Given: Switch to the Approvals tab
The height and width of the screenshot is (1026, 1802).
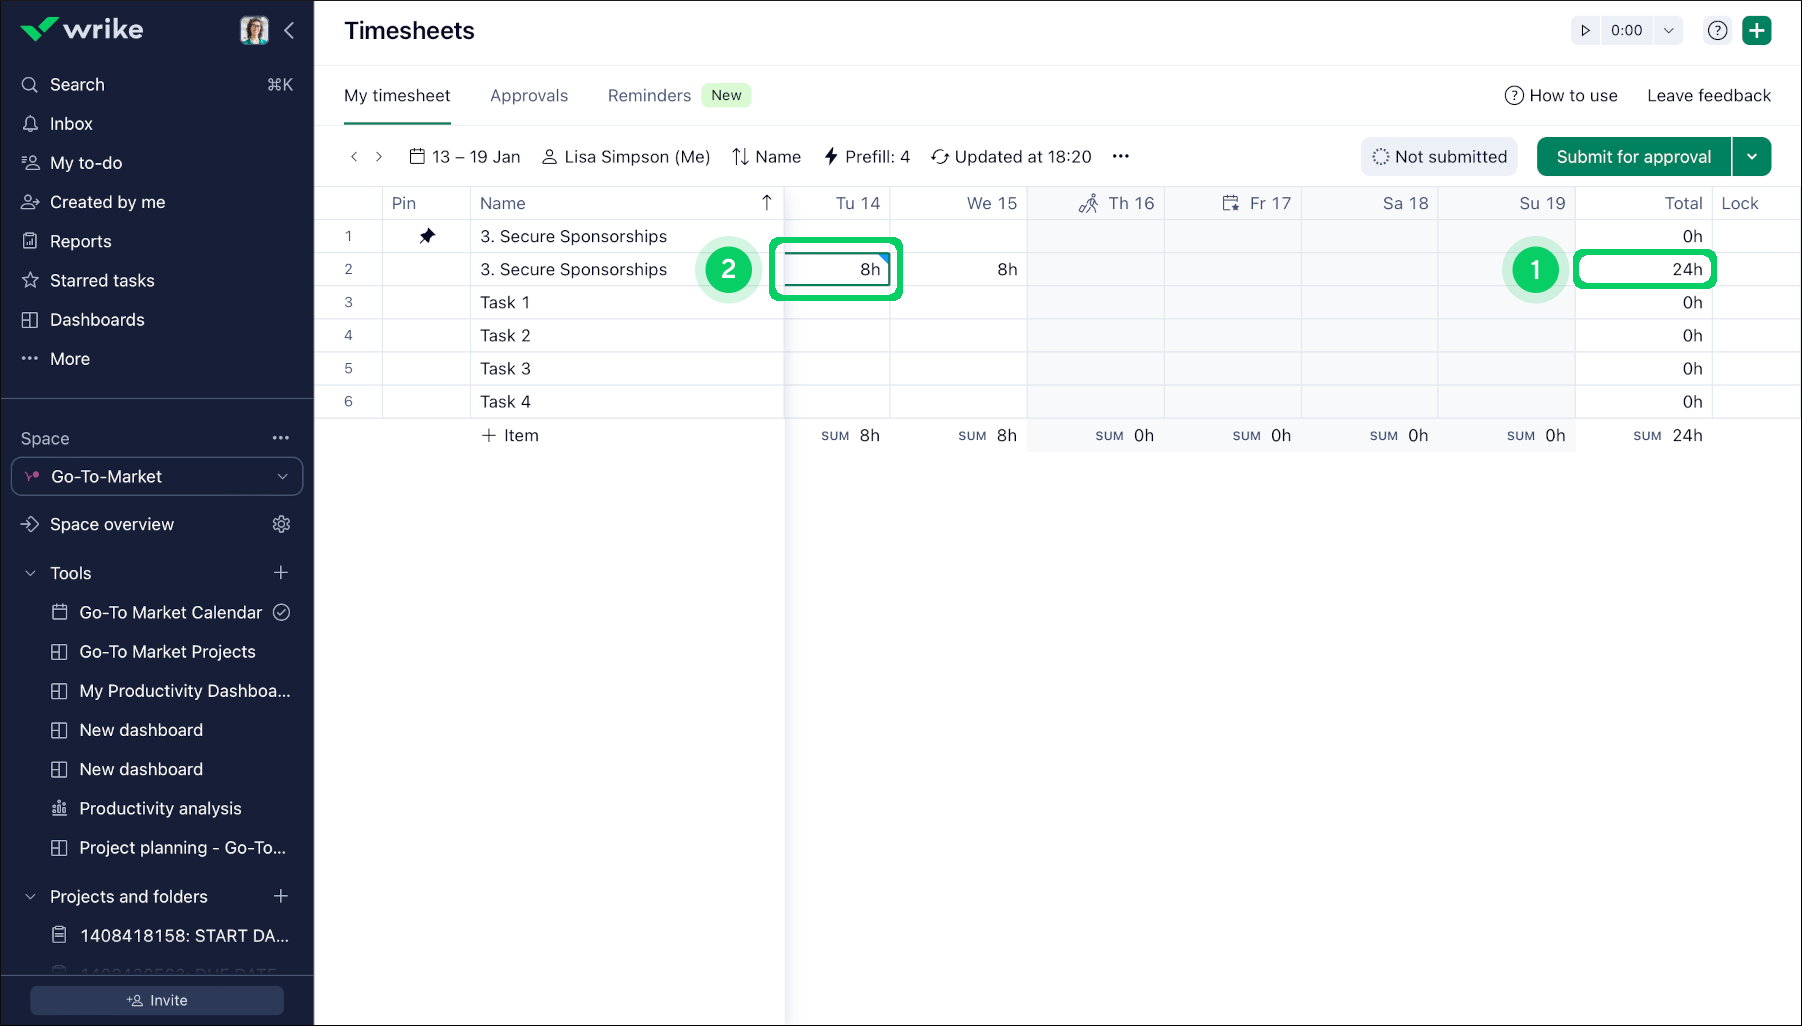Looking at the screenshot, I should click(x=528, y=96).
